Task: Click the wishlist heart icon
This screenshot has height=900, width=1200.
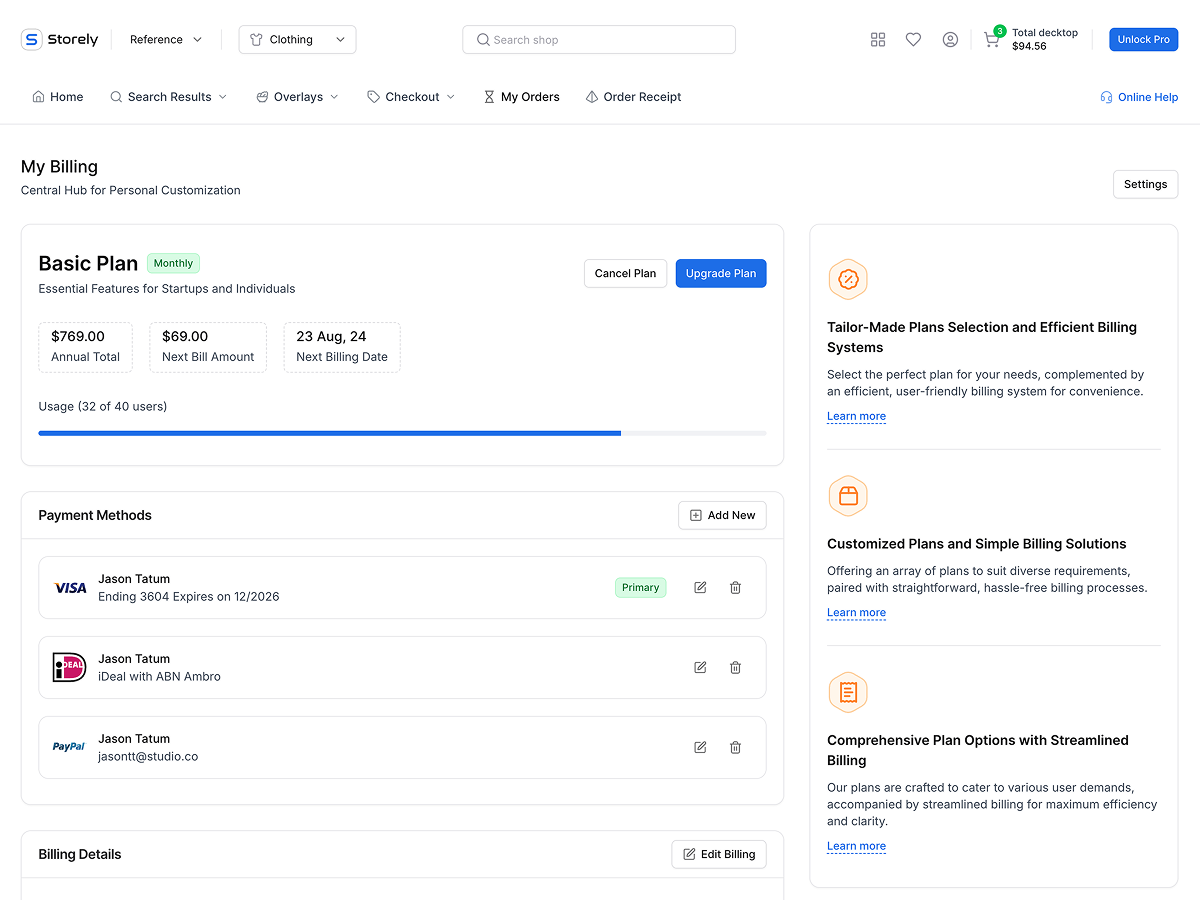Action: click(913, 40)
